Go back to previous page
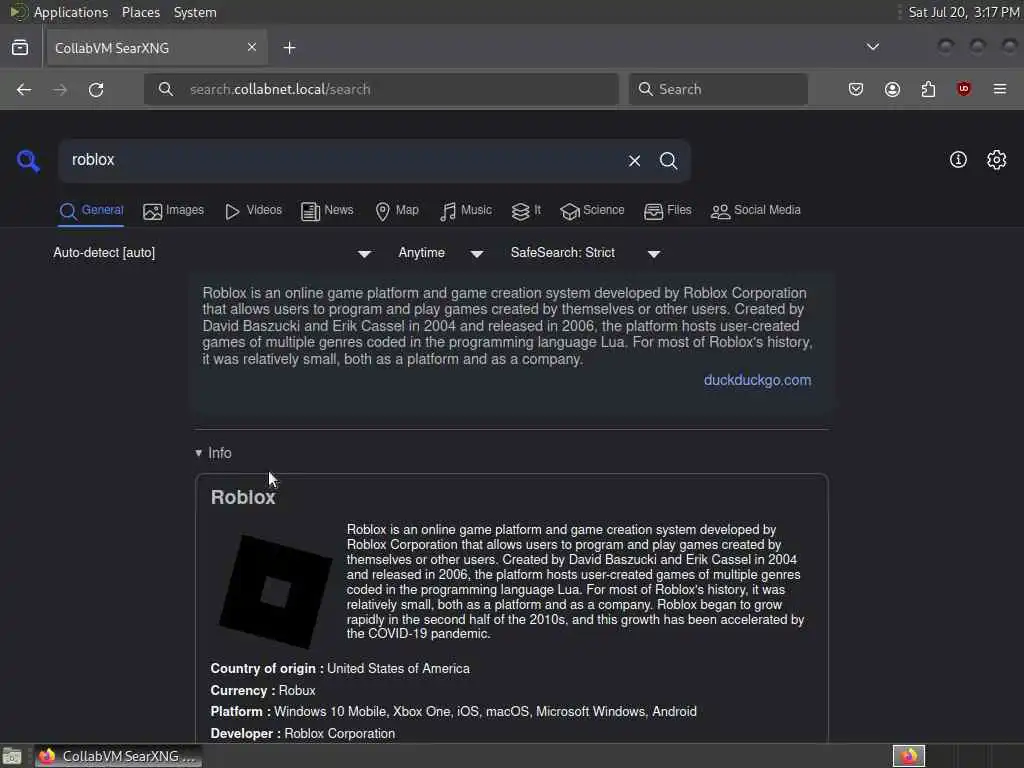Viewport: 1024px width, 768px height. pyautogui.click(x=24, y=89)
